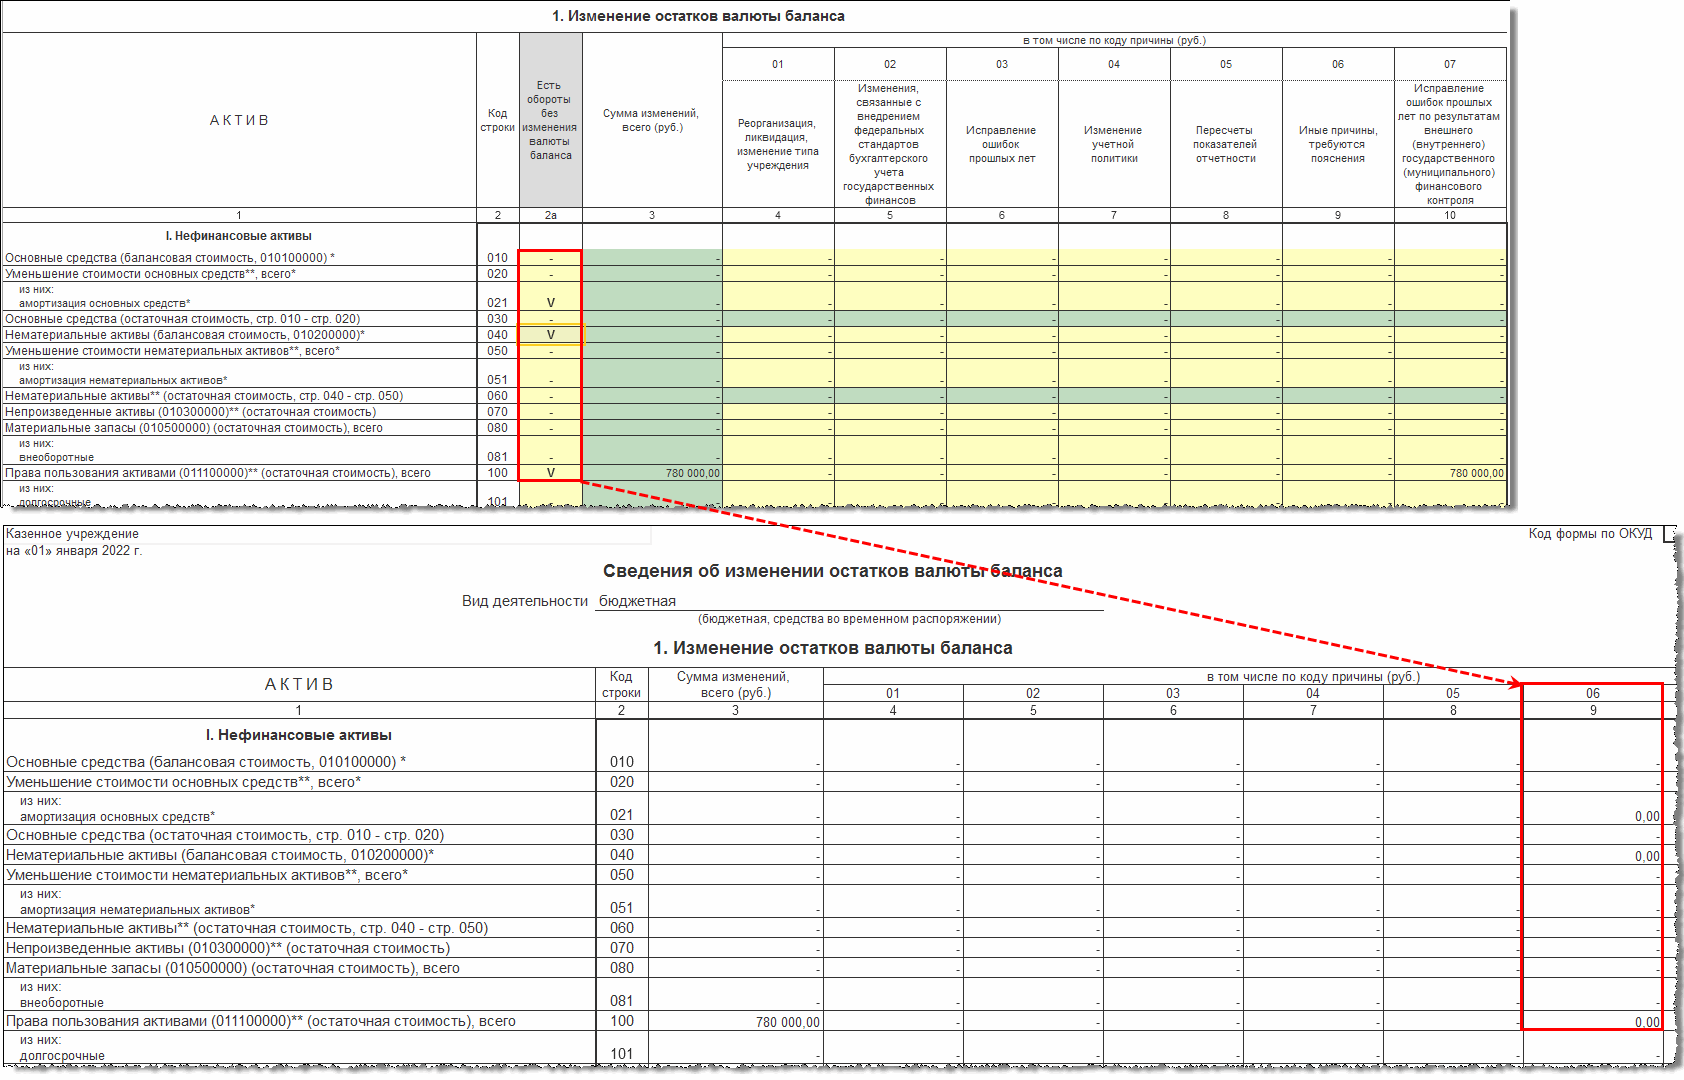
Task: Toggle turnover mark for row 050 in upper form
Action: tap(550, 351)
